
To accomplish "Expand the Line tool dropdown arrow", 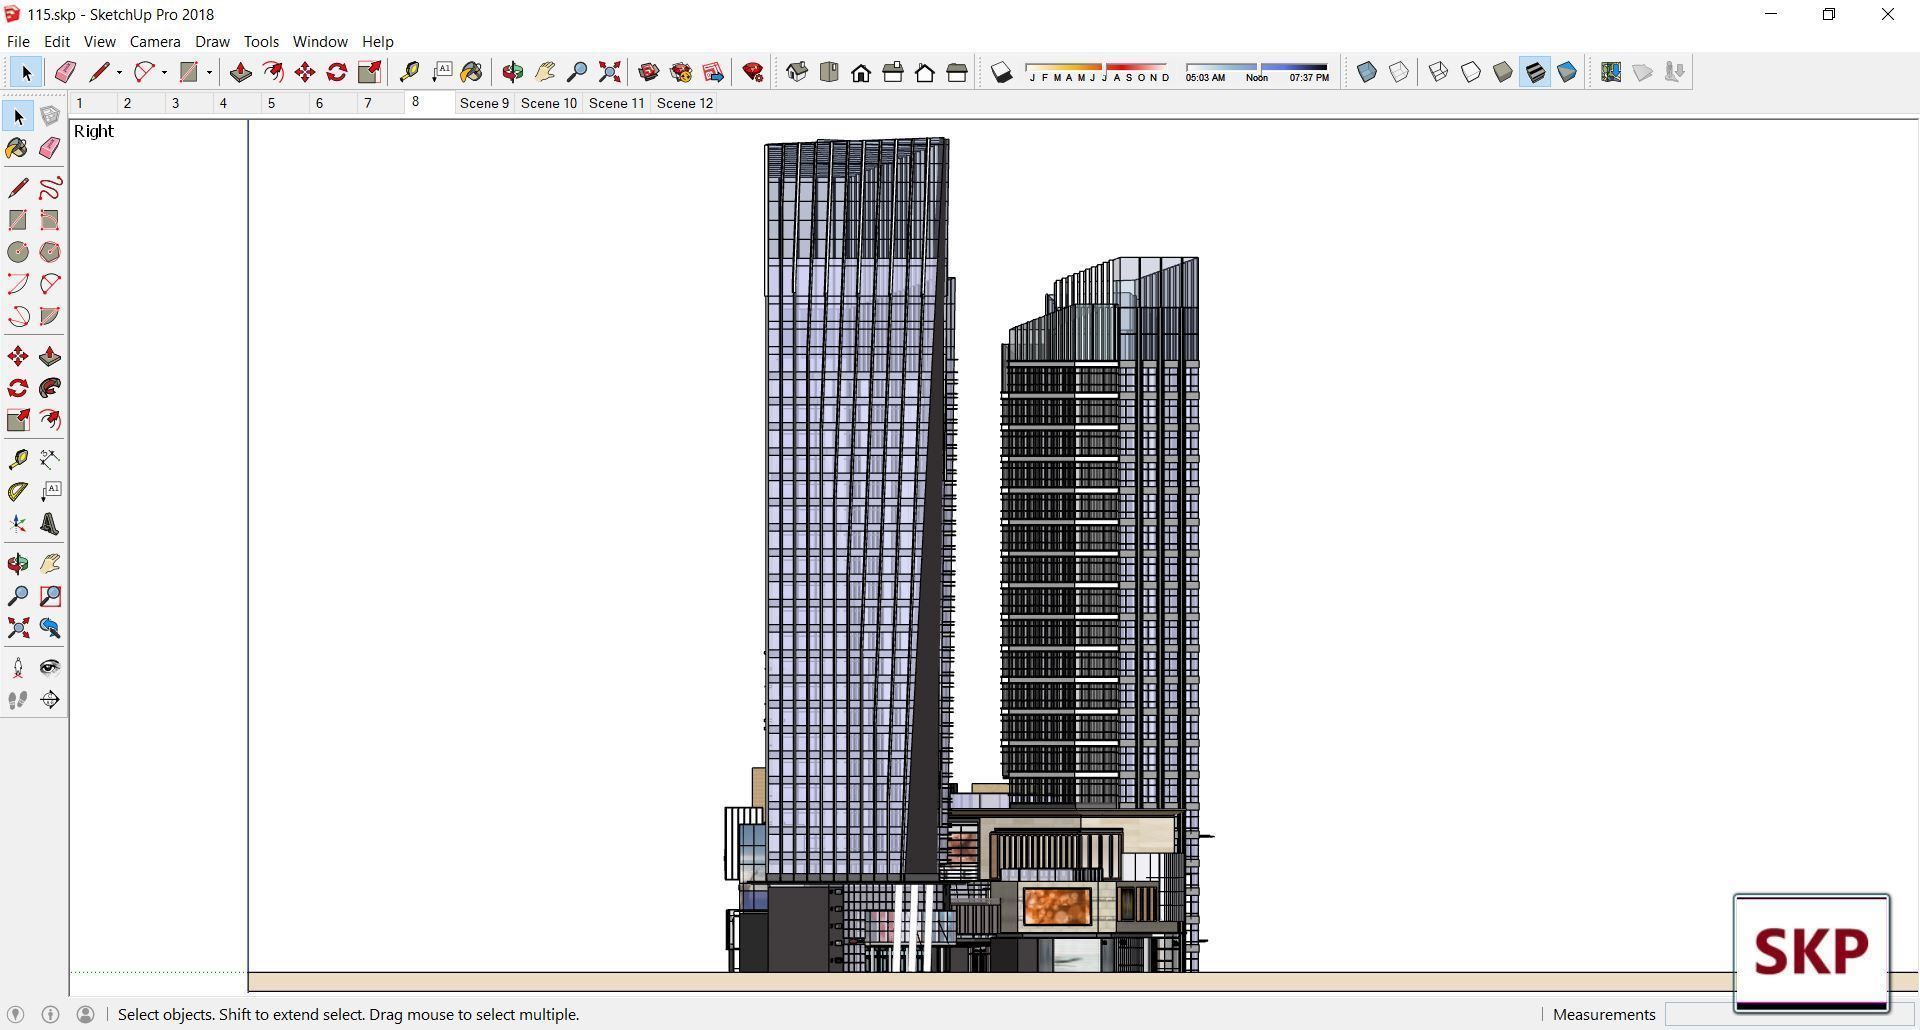I will click(x=119, y=72).
